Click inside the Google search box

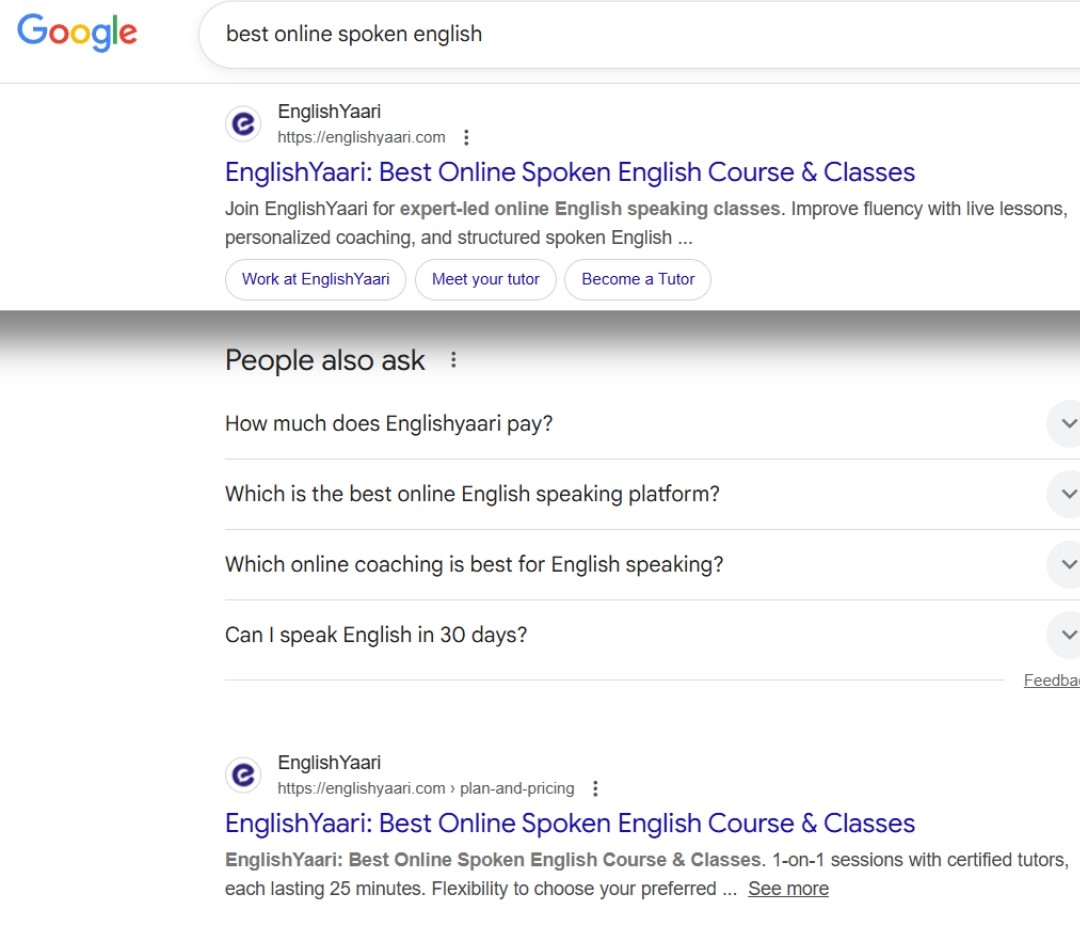[x=640, y=34]
